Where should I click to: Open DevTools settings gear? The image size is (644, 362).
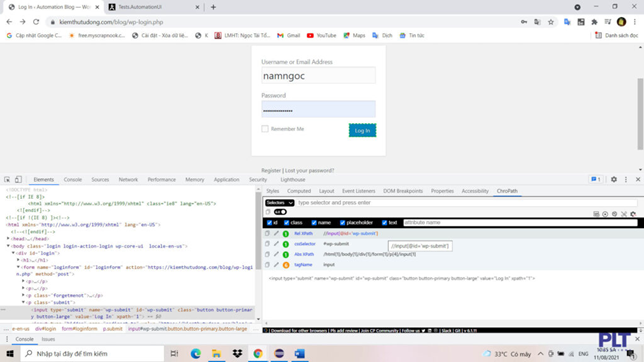(x=614, y=180)
